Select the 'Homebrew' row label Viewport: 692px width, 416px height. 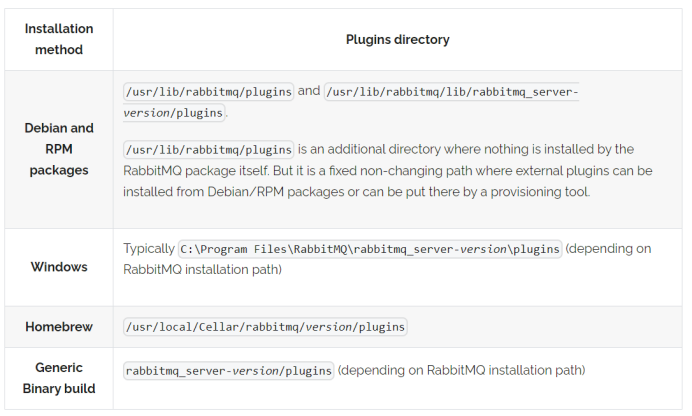59,327
